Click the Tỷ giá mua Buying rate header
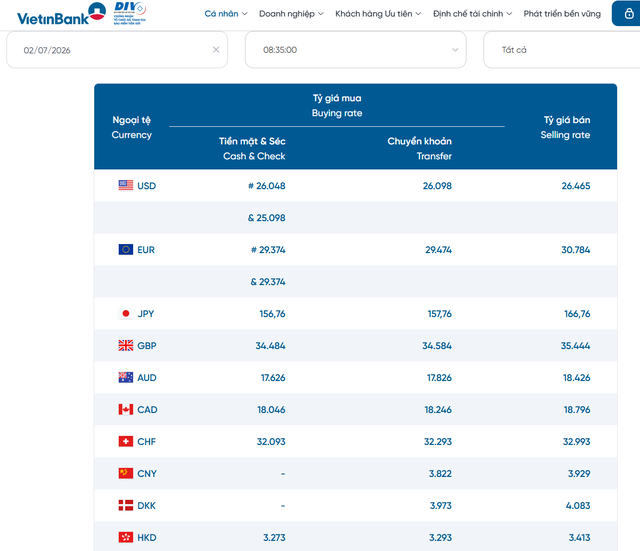This screenshot has width=640, height=551. tap(337, 105)
